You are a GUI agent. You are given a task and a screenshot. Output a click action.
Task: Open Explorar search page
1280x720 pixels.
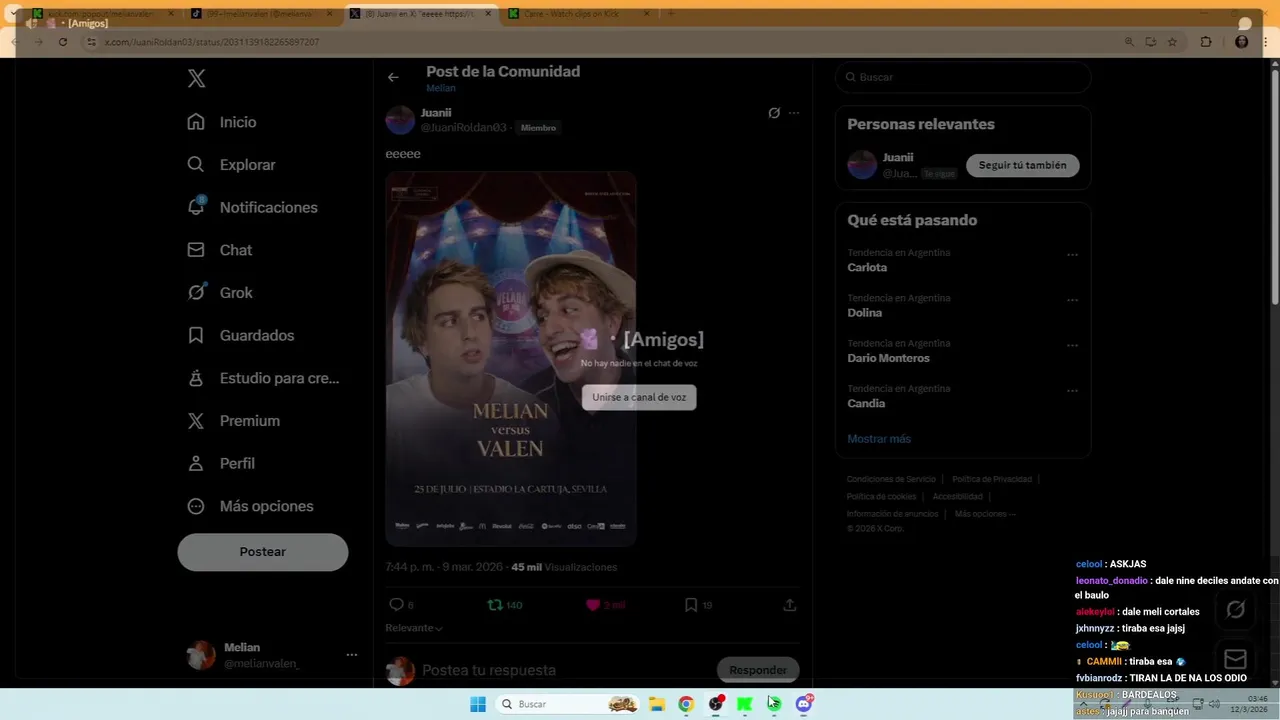click(x=231, y=165)
